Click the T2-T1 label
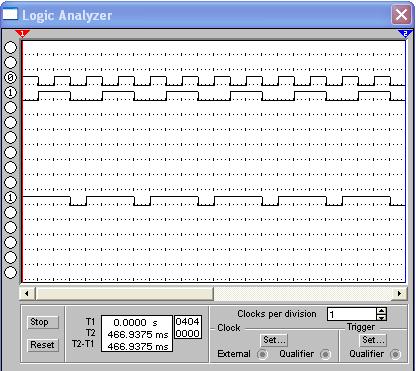The height and width of the screenshot is (371, 416). (x=83, y=344)
